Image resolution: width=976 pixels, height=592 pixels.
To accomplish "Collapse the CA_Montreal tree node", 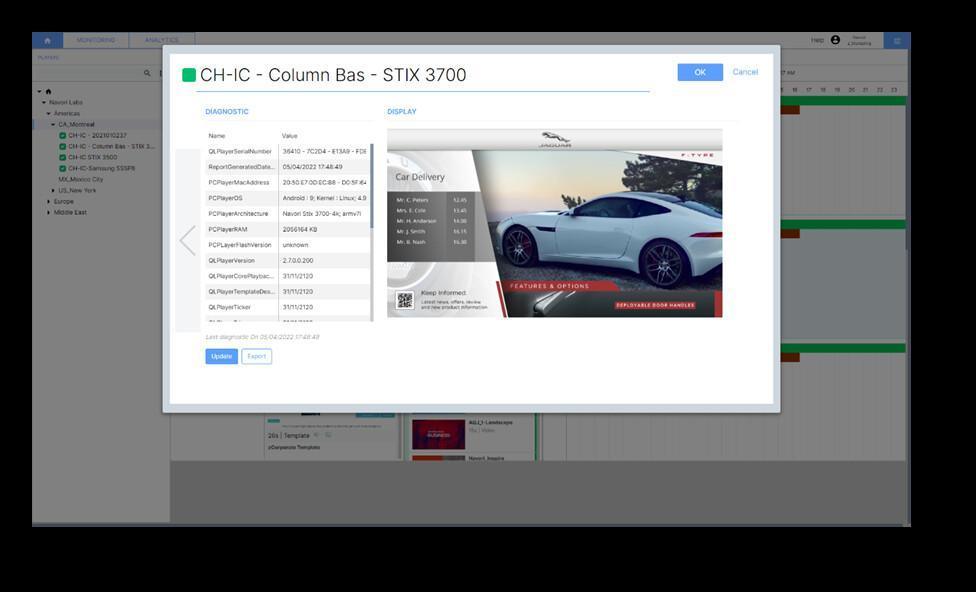I will point(53,125).
